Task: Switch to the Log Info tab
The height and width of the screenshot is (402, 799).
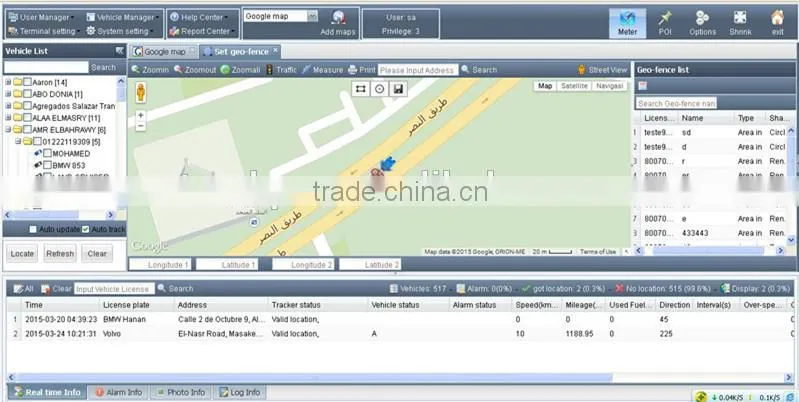Action: pyautogui.click(x=239, y=392)
